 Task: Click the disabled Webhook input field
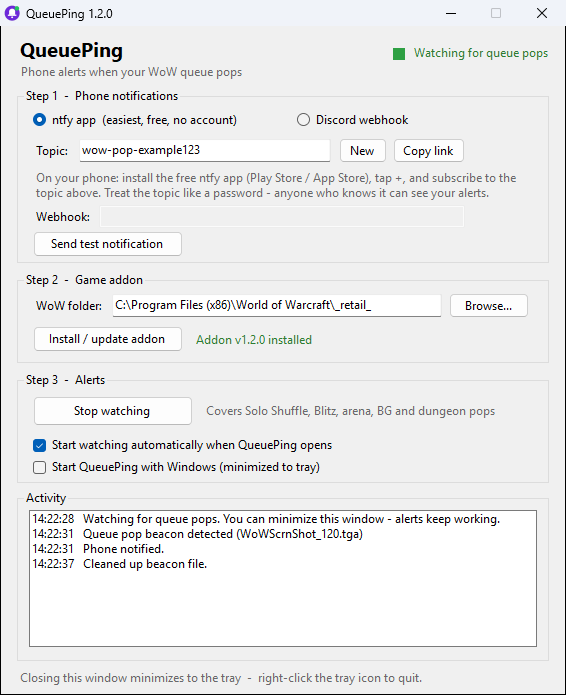[x=282, y=217]
